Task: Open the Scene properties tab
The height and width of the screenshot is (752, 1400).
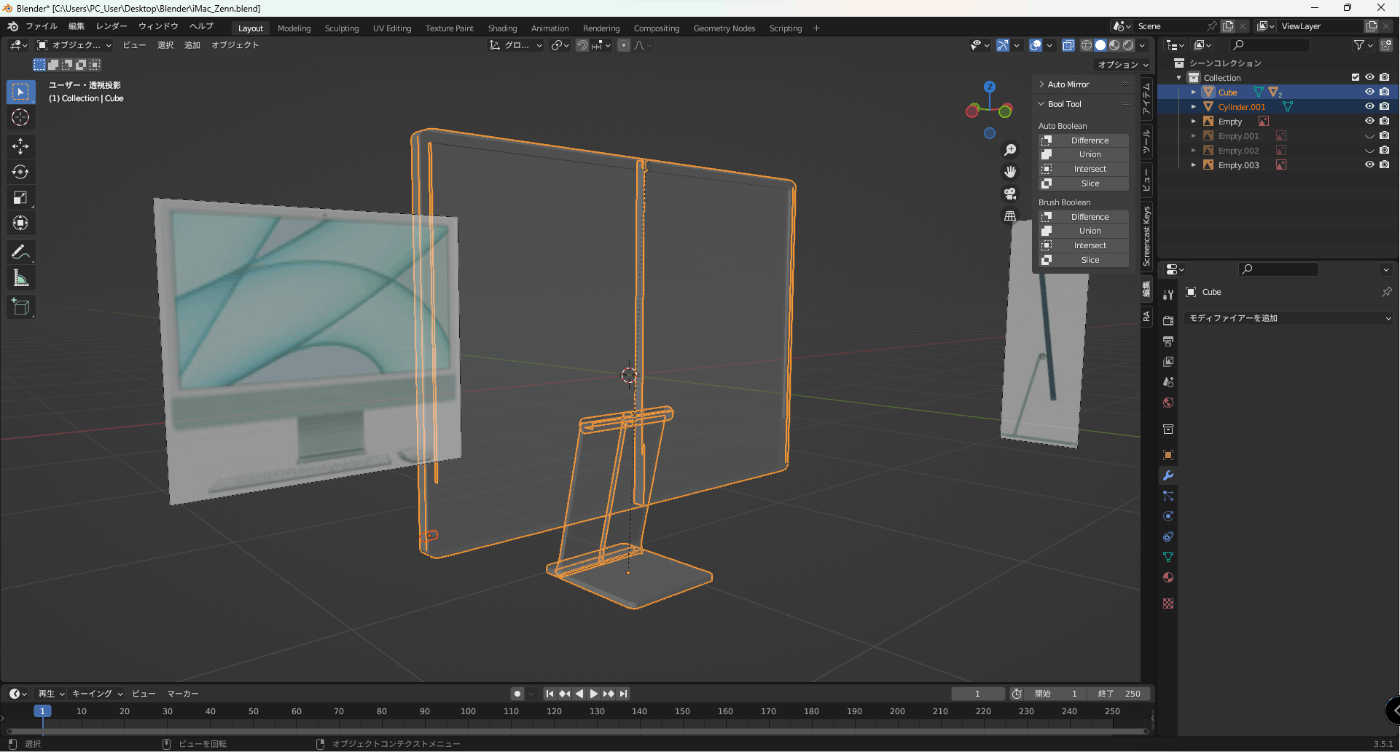Action: [x=1168, y=383]
